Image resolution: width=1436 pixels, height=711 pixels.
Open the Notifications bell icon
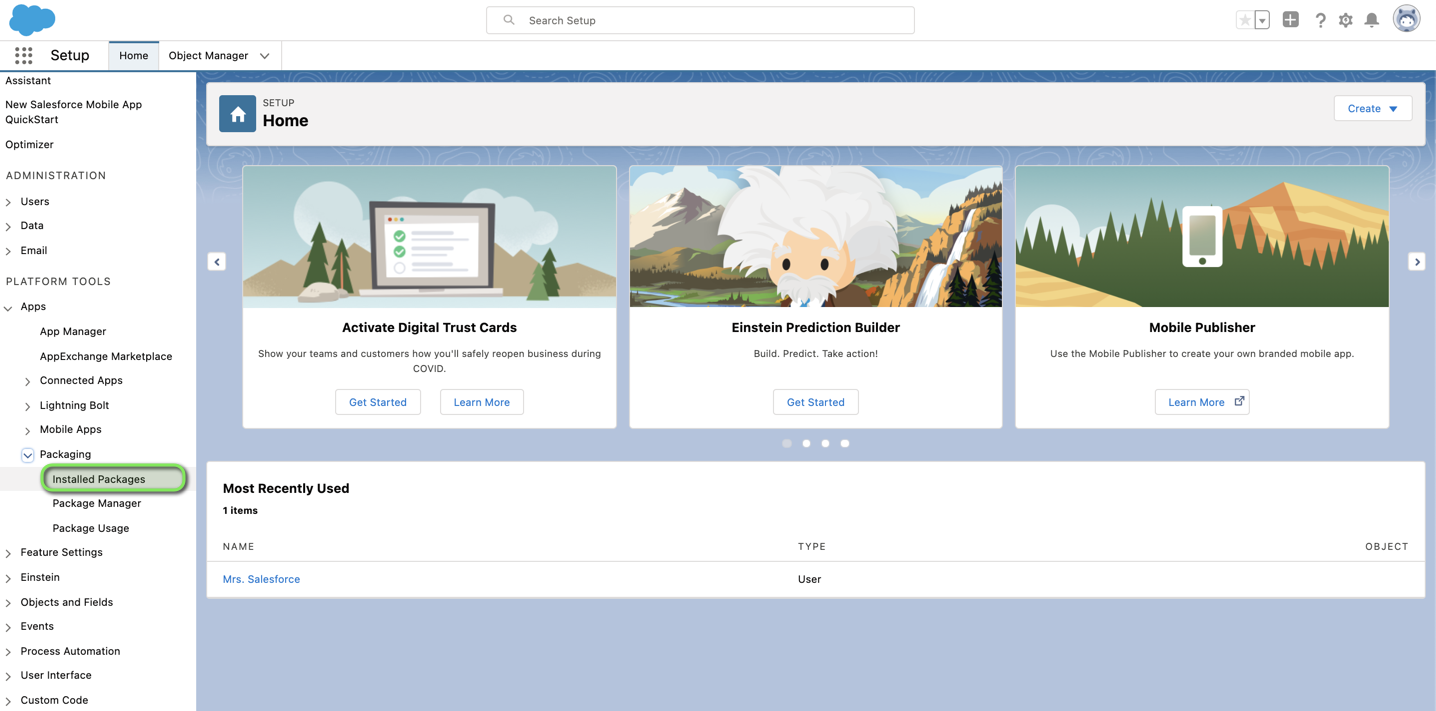coord(1372,20)
